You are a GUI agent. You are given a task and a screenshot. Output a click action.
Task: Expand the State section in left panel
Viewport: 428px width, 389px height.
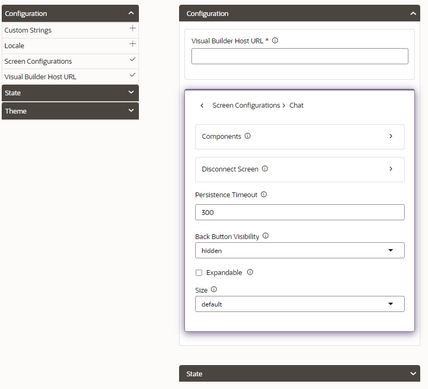(x=70, y=93)
